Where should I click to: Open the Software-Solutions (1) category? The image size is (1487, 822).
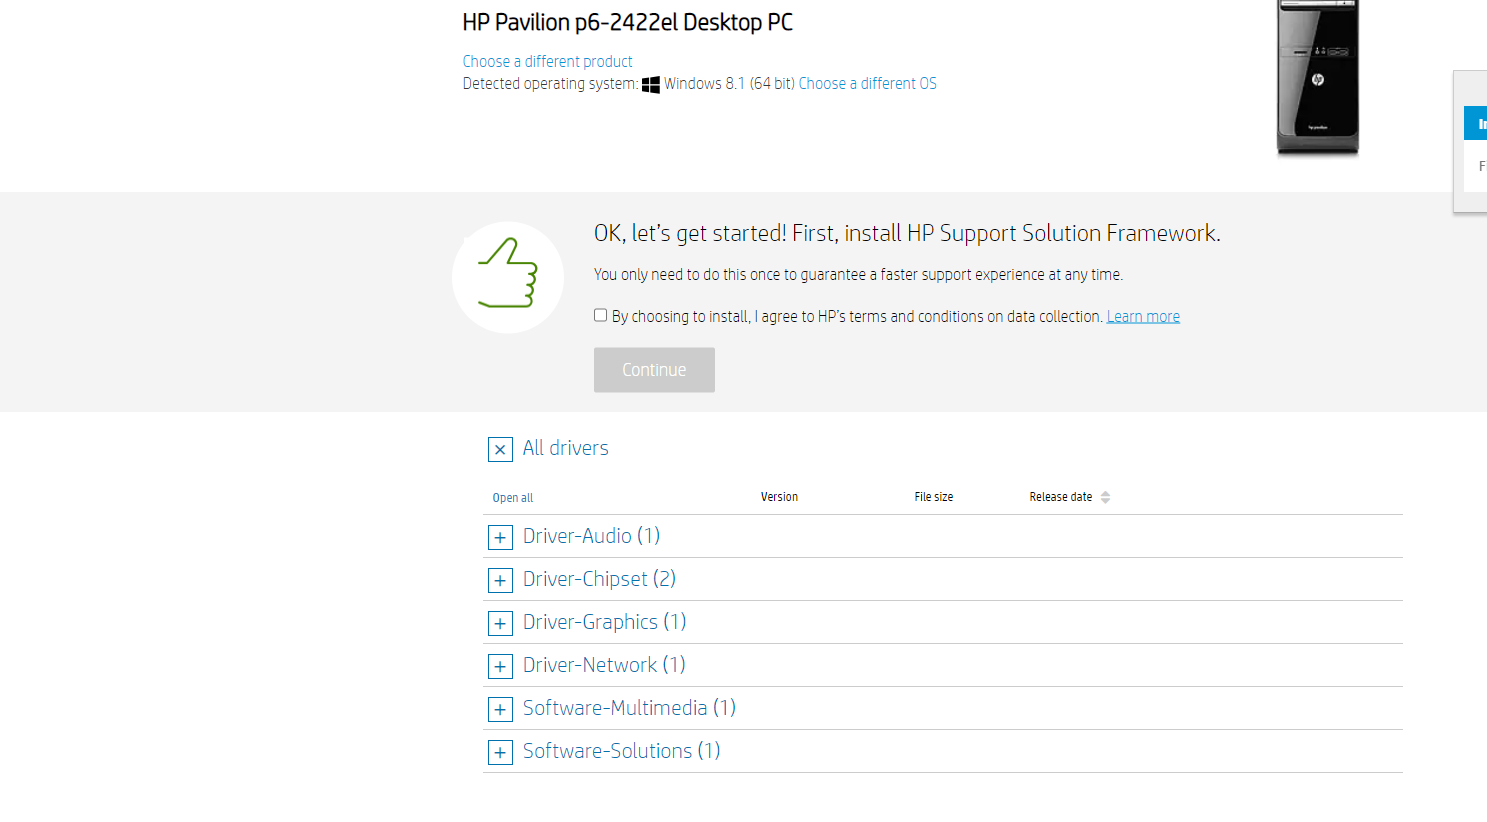coord(621,751)
